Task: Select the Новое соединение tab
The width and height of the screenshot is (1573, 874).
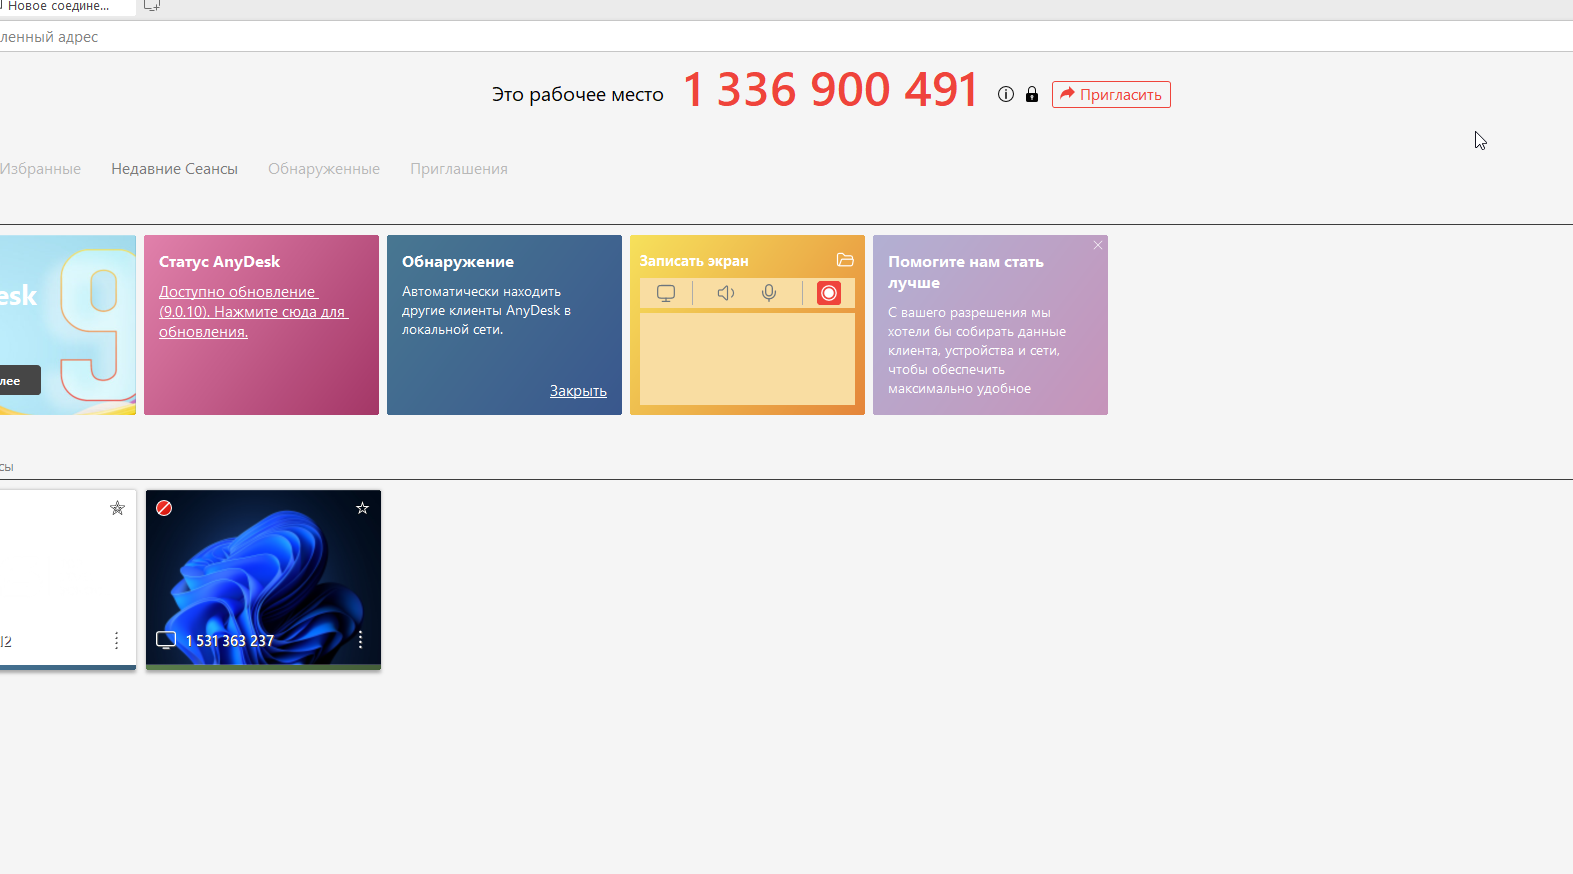Action: coord(66,7)
